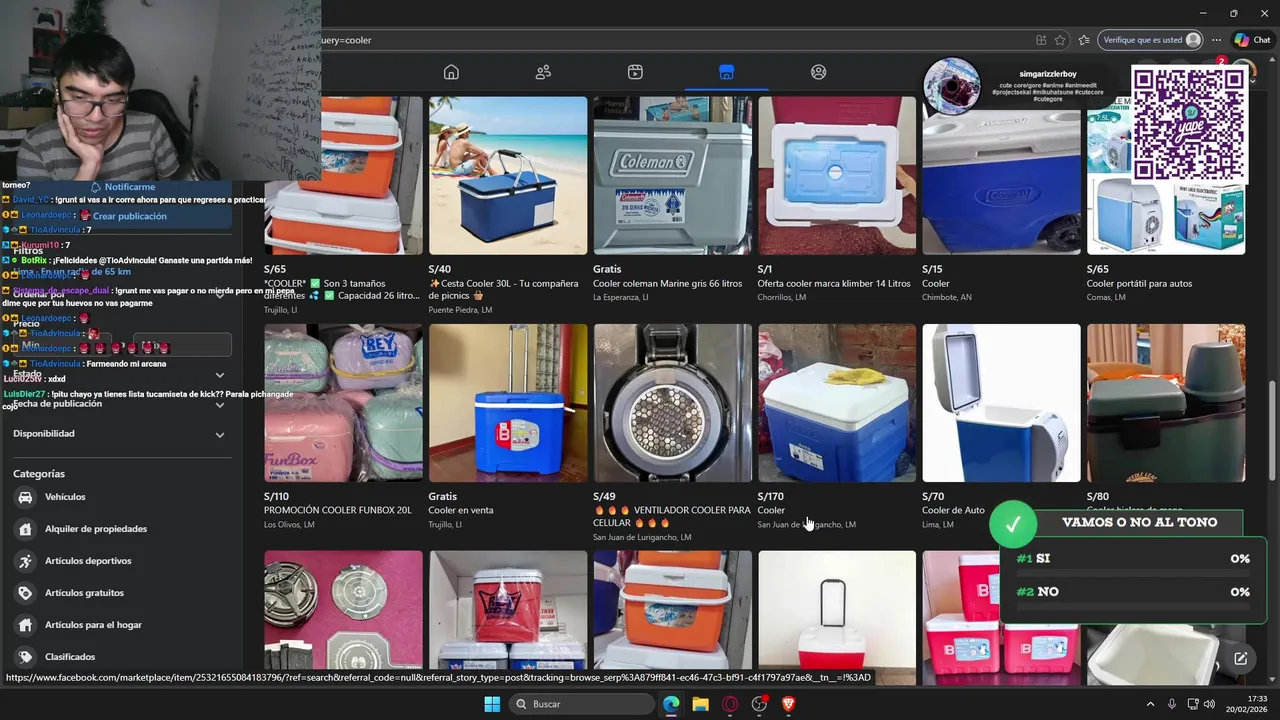Click 'PROMOCIÓN COOLER FUNBOX 20L' listing title

pyautogui.click(x=338, y=511)
